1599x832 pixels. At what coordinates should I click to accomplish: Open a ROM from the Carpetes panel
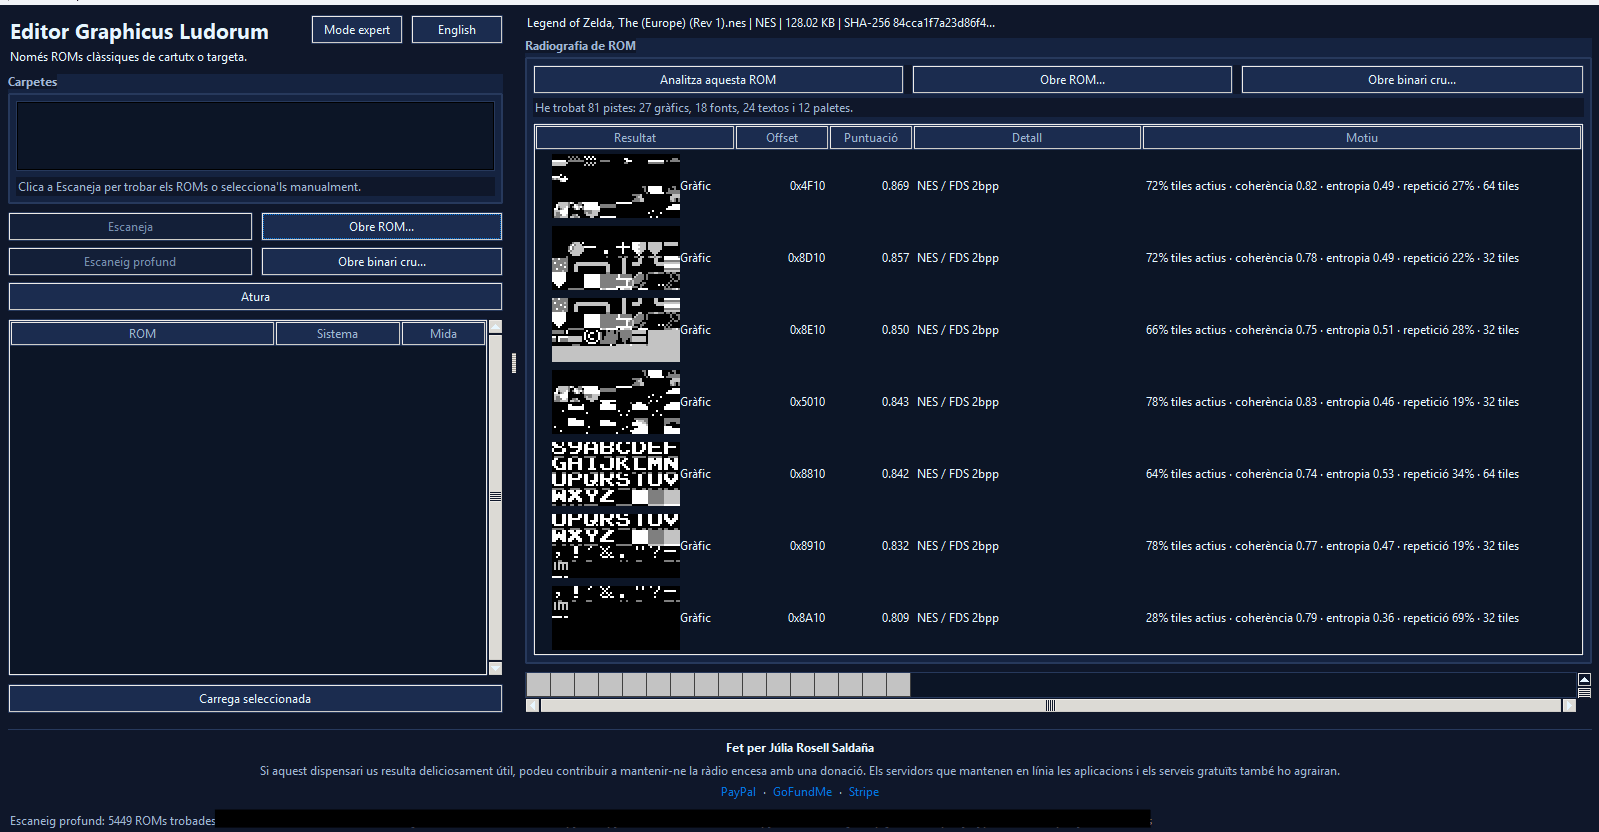coord(382,227)
